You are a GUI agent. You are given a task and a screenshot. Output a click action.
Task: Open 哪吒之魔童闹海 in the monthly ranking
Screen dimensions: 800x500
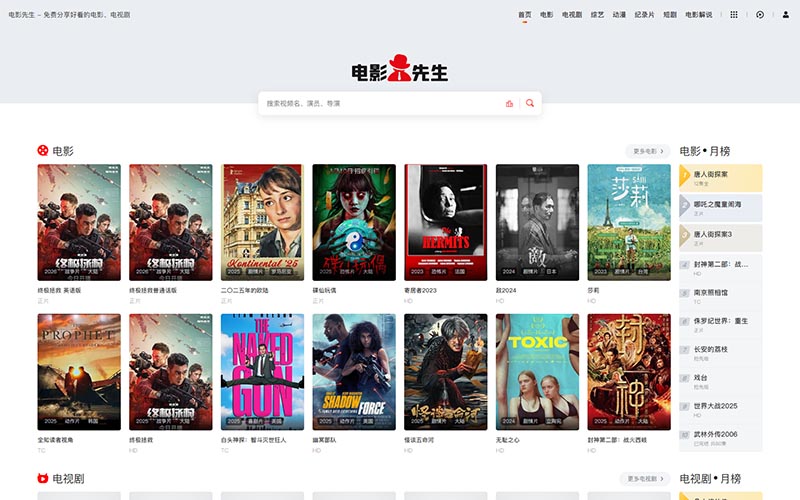click(720, 208)
